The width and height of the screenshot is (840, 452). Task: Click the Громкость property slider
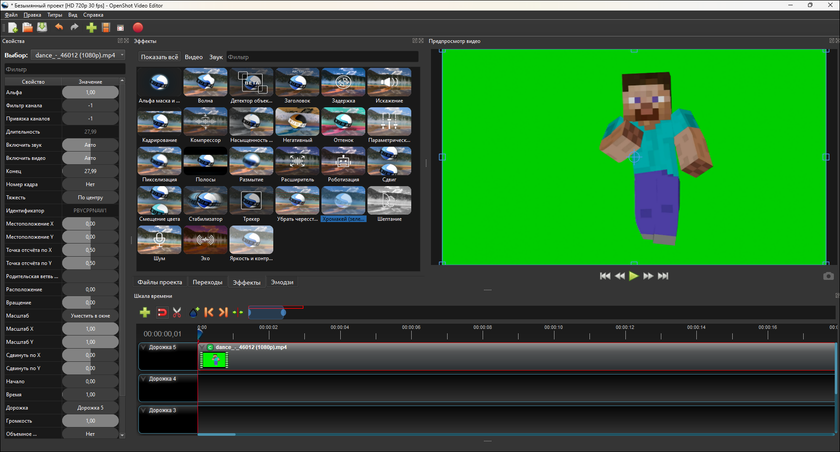[90, 421]
